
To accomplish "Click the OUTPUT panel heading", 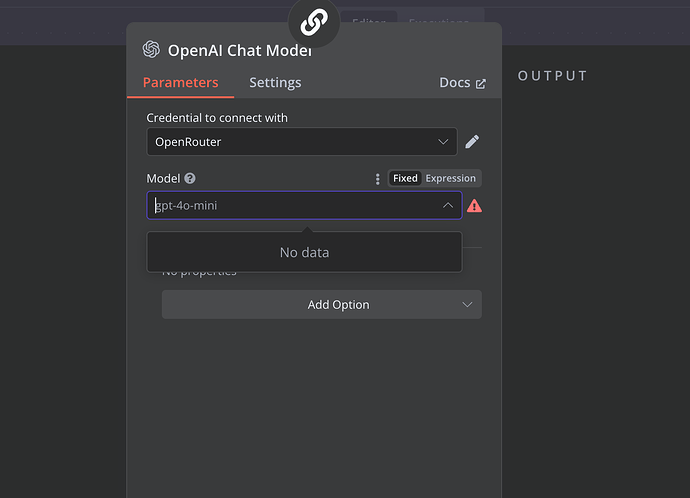I will (x=552, y=76).
